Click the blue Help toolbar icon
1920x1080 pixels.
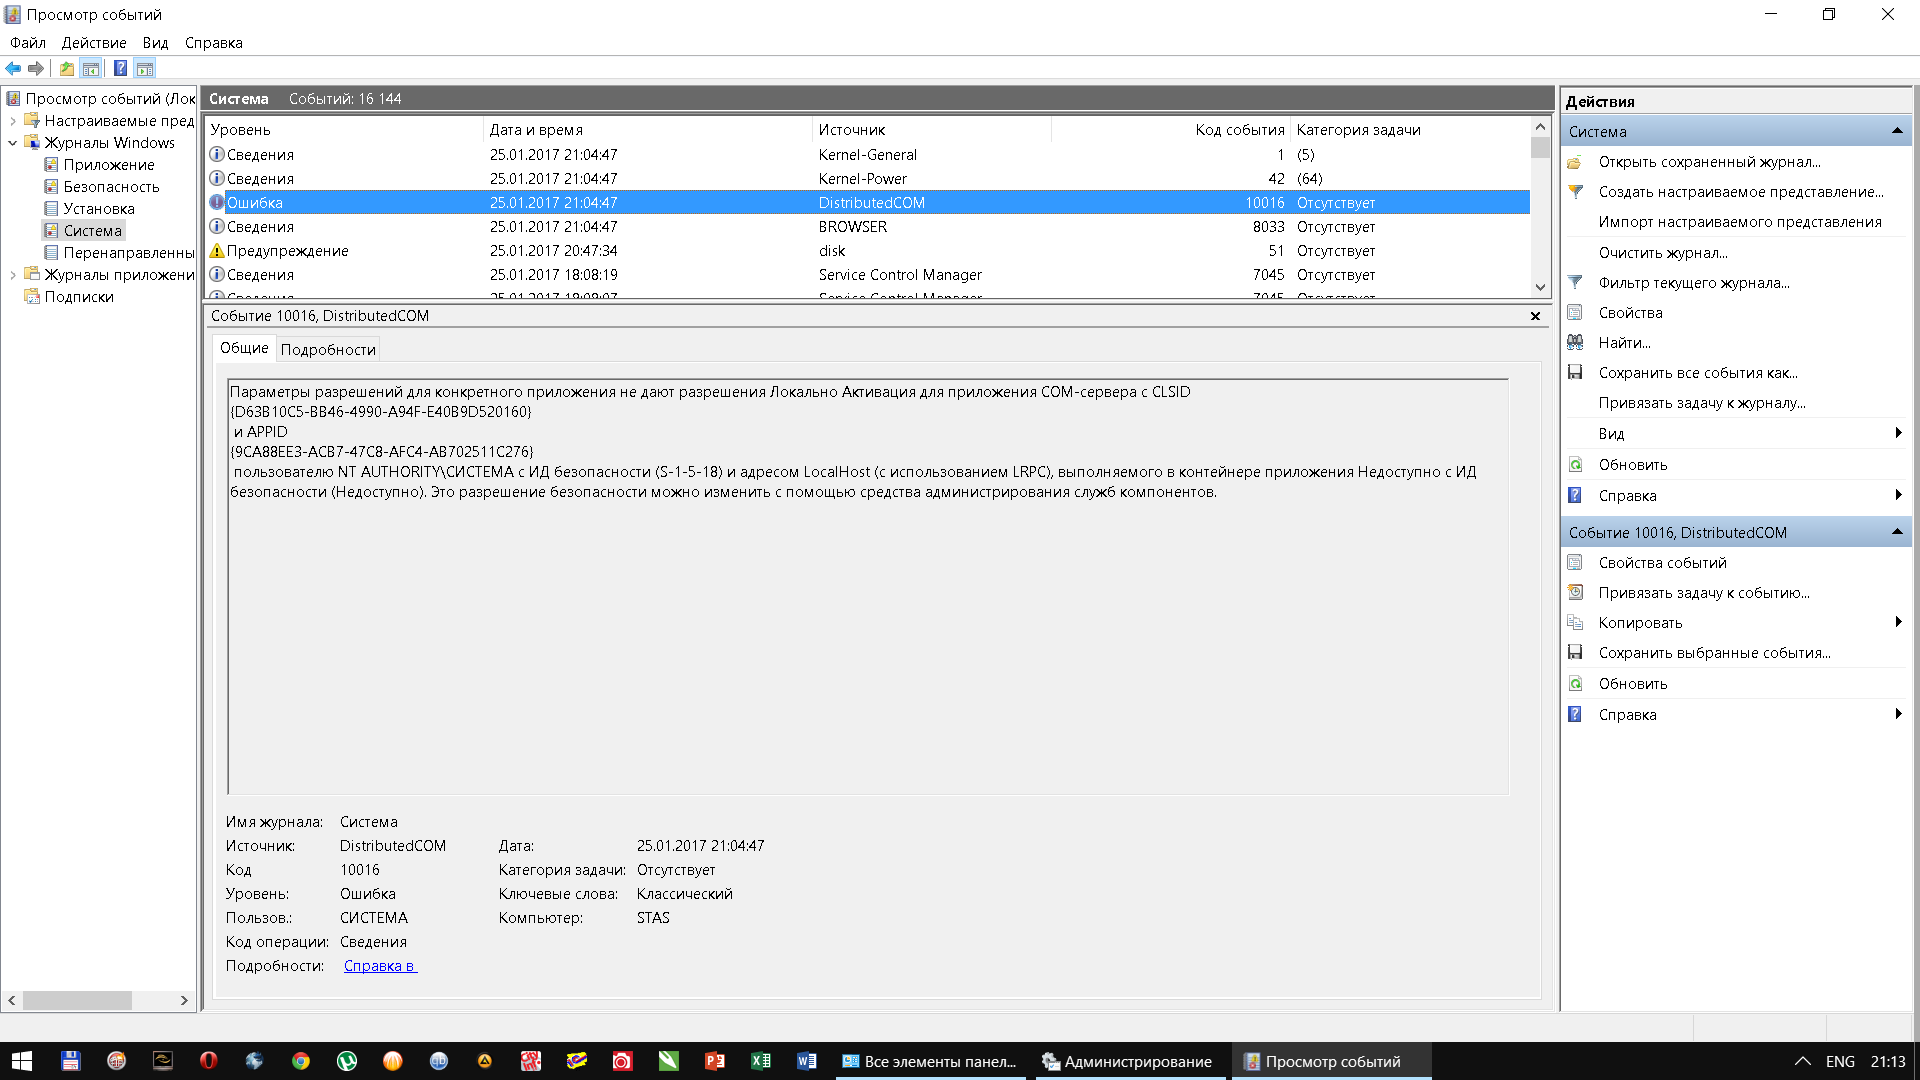[120, 69]
